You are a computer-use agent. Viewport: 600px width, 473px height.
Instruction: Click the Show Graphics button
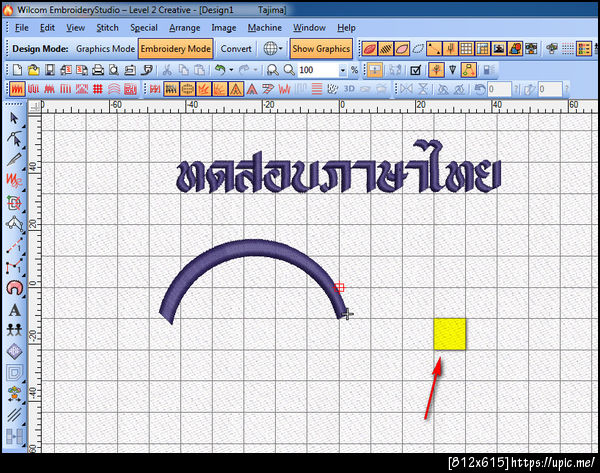pos(321,49)
